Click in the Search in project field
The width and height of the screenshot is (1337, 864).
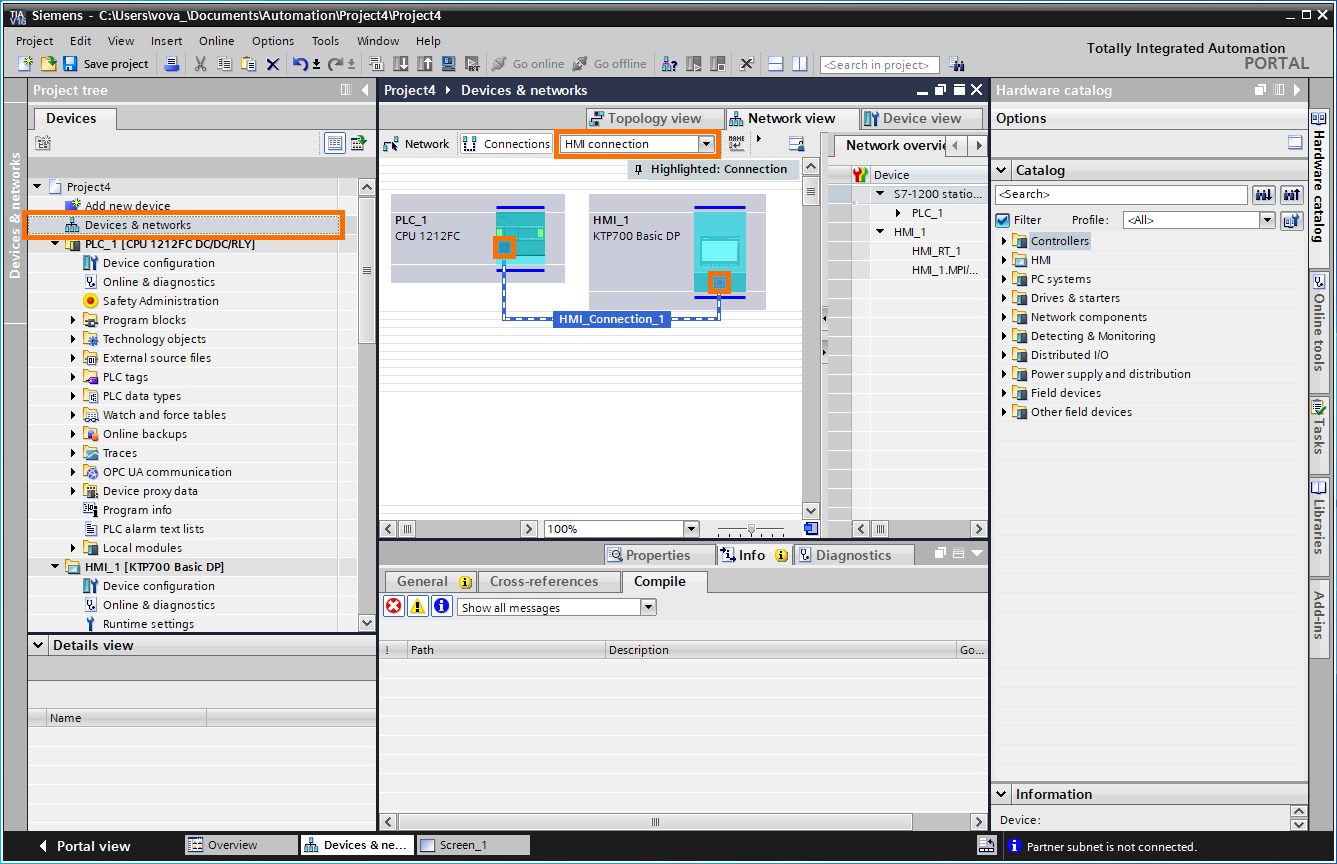[880, 65]
